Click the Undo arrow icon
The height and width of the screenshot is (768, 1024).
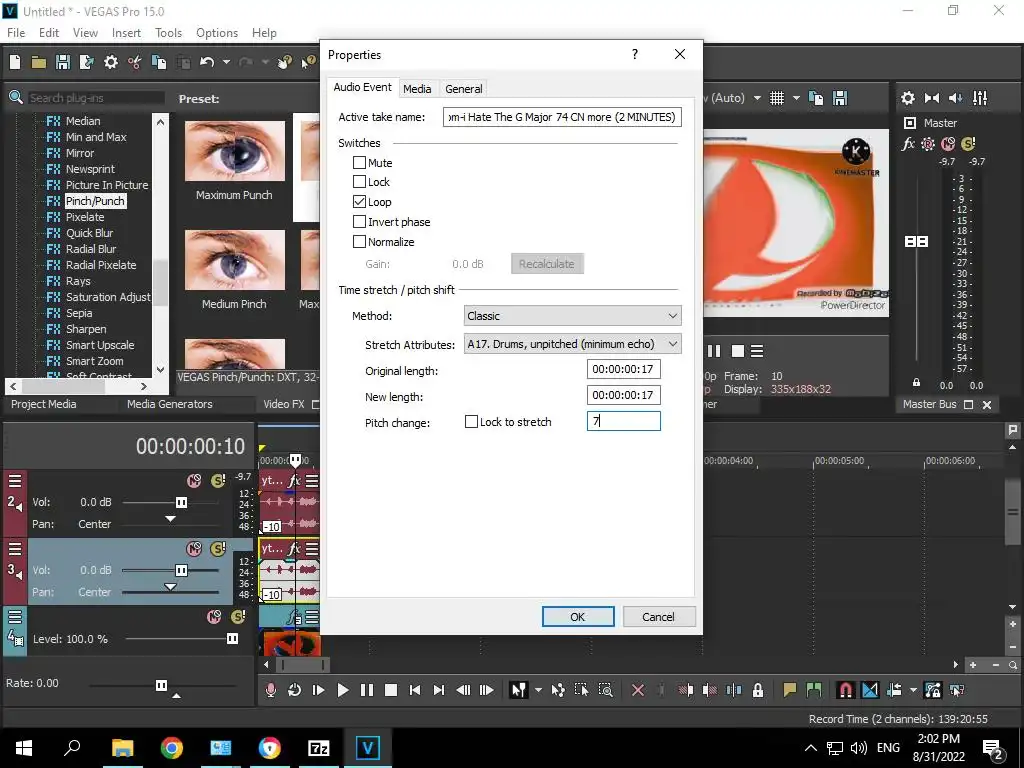[x=207, y=62]
